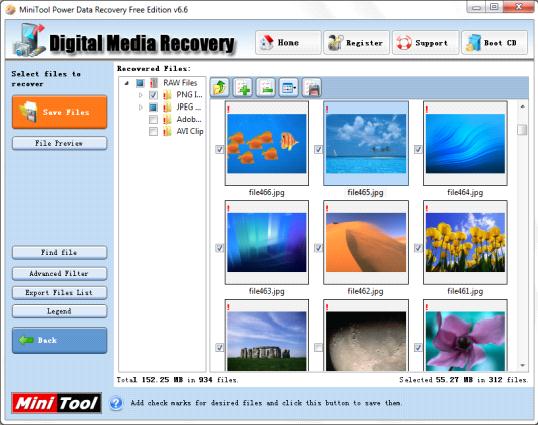Check the Adobe folder checkbox
The height and width of the screenshot is (425, 538).
(153, 119)
